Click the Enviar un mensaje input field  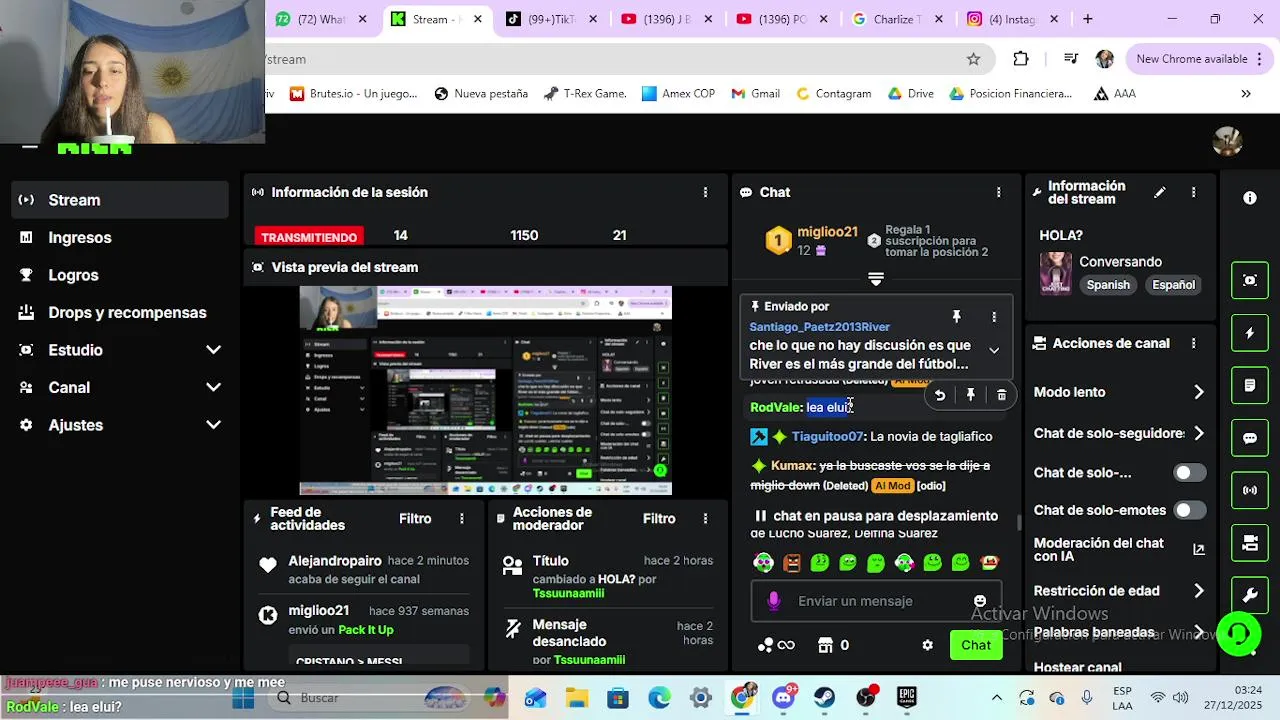(x=875, y=601)
